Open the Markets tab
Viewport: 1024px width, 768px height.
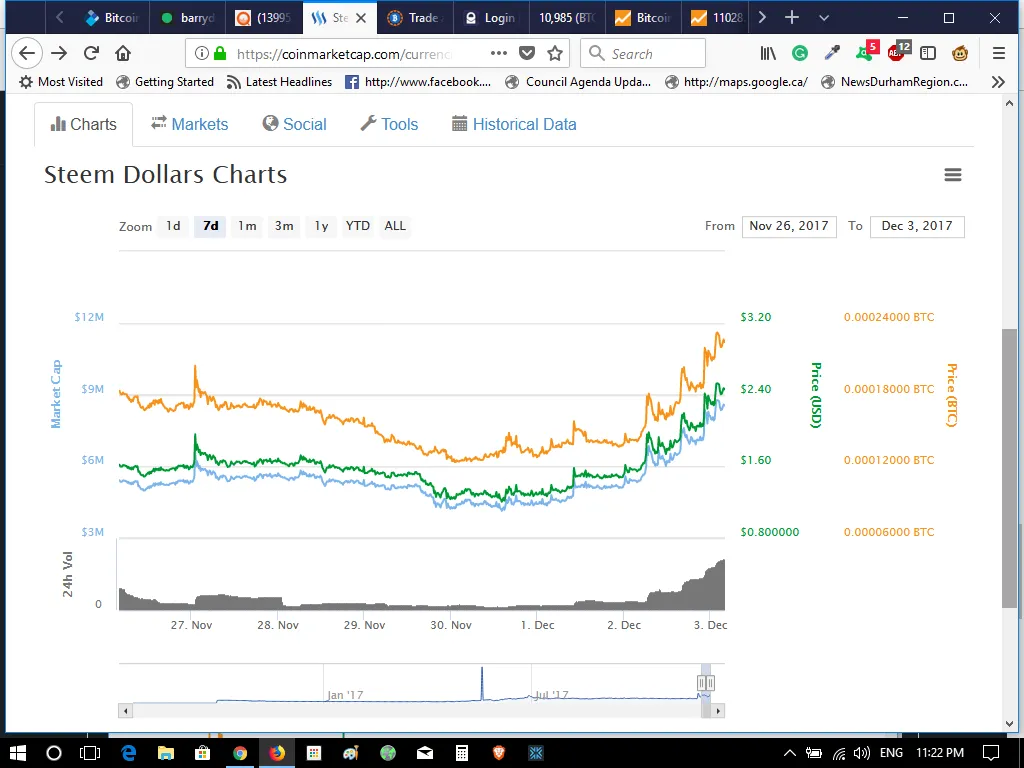pos(190,124)
